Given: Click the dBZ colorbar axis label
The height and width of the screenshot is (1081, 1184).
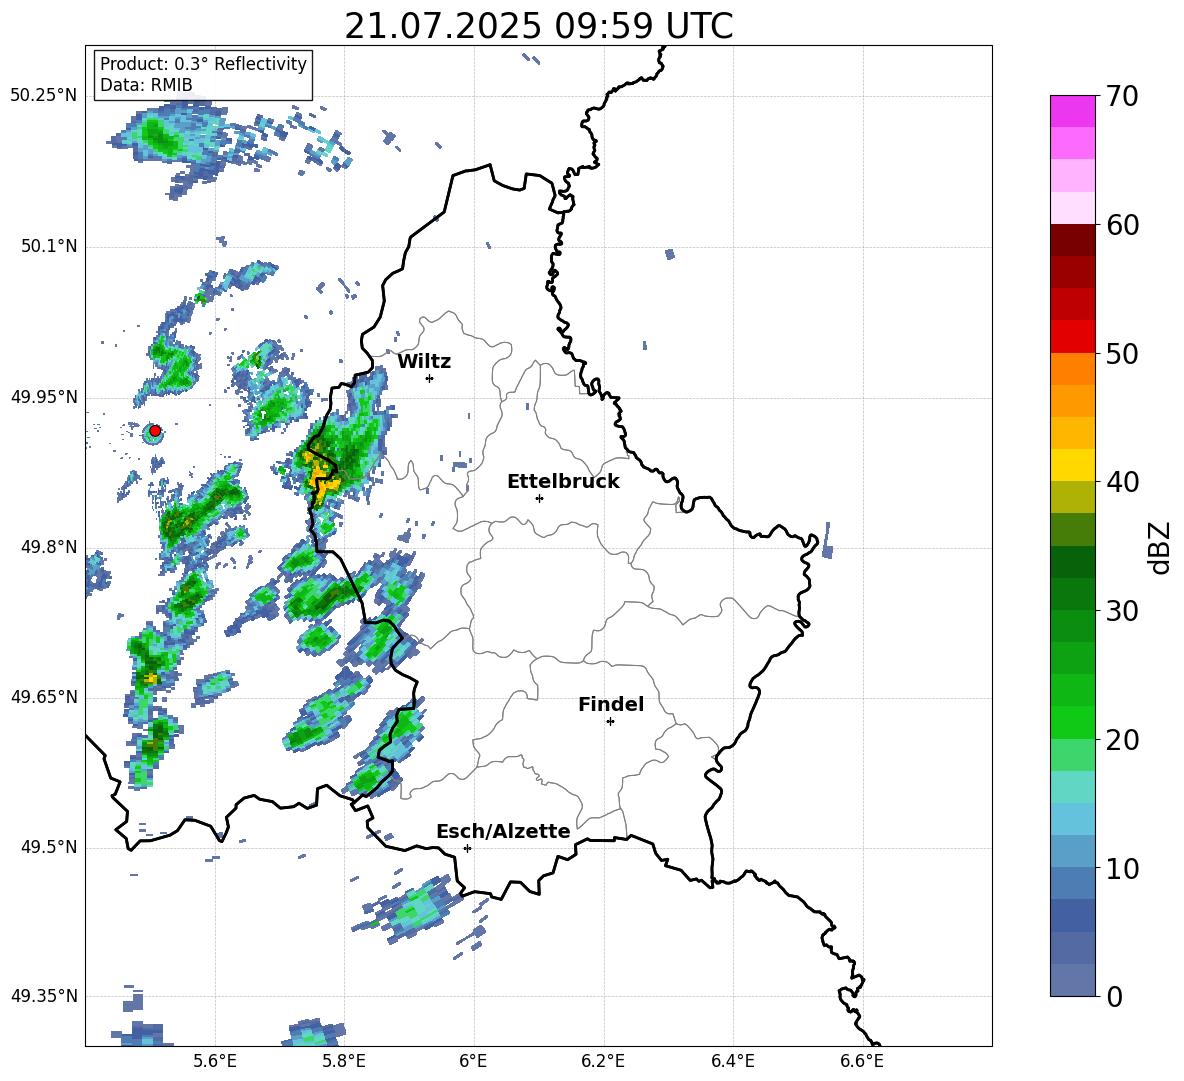Looking at the screenshot, I should (1161, 547).
